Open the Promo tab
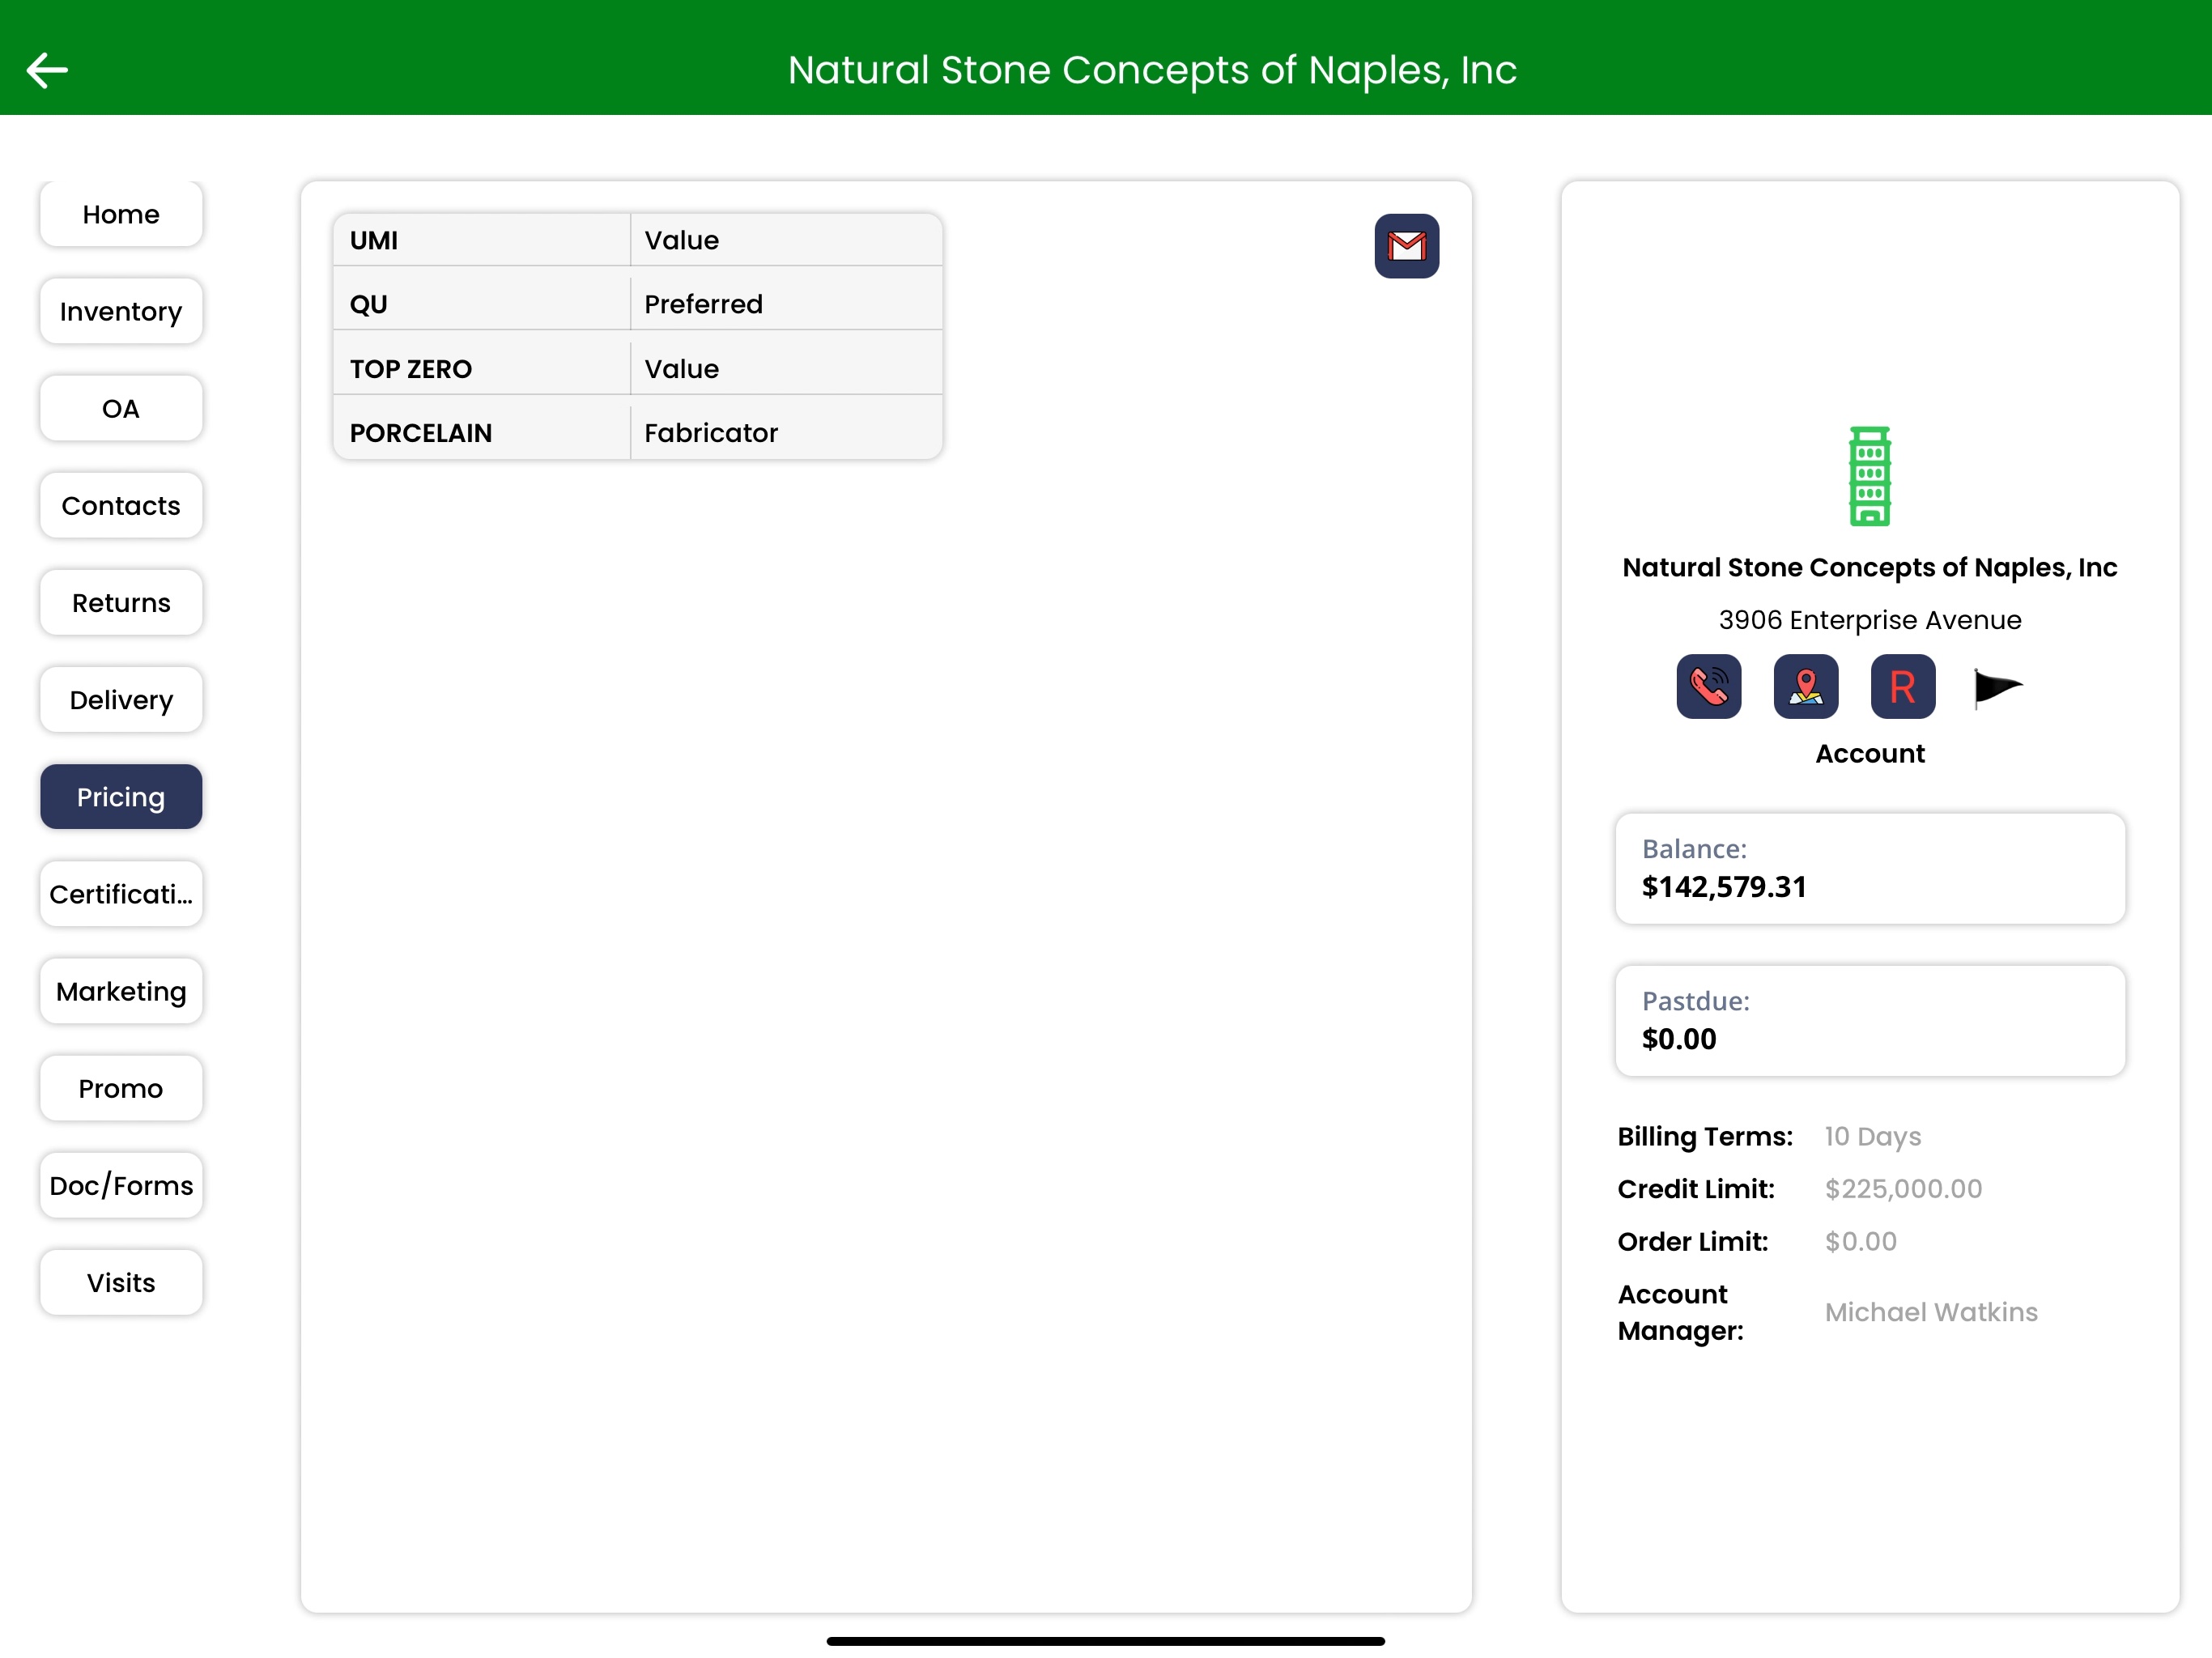The width and height of the screenshot is (2212, 1658). coord(121,1088)
